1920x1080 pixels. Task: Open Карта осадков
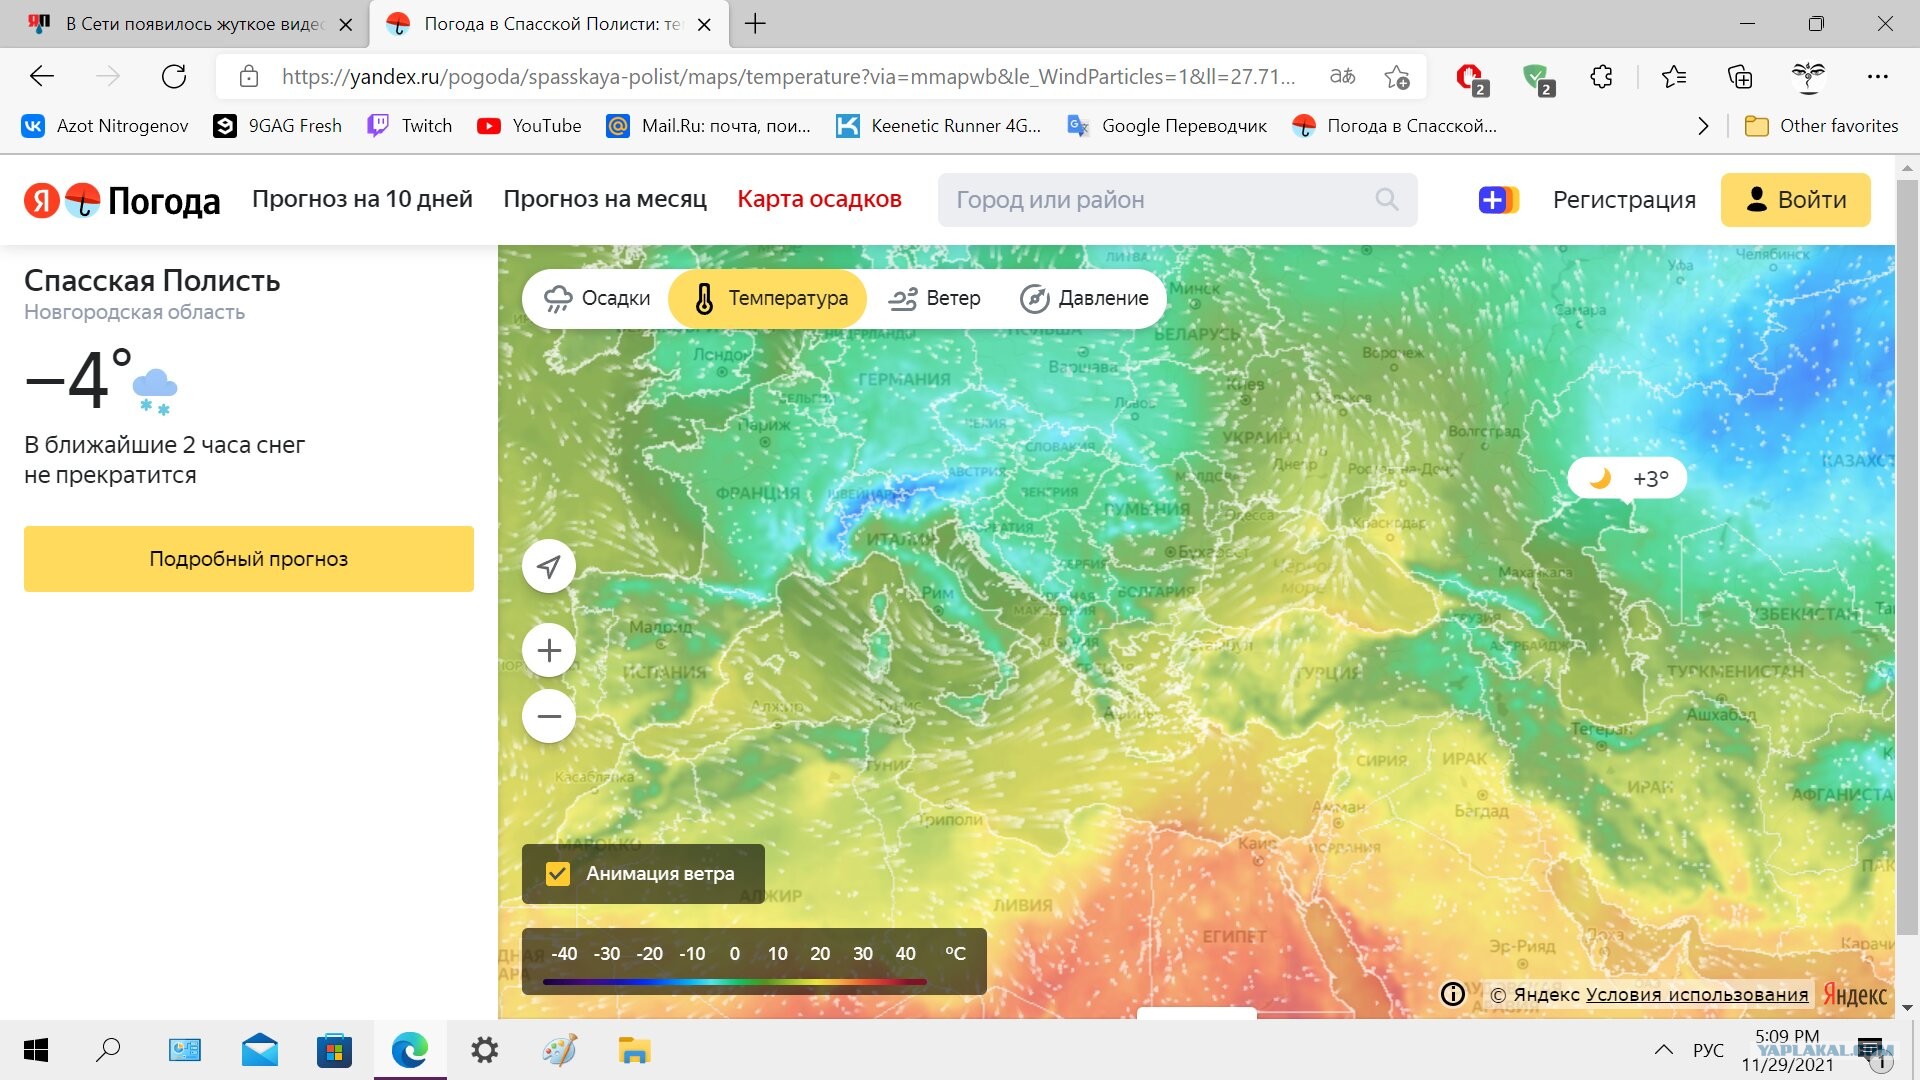[819, 199]
